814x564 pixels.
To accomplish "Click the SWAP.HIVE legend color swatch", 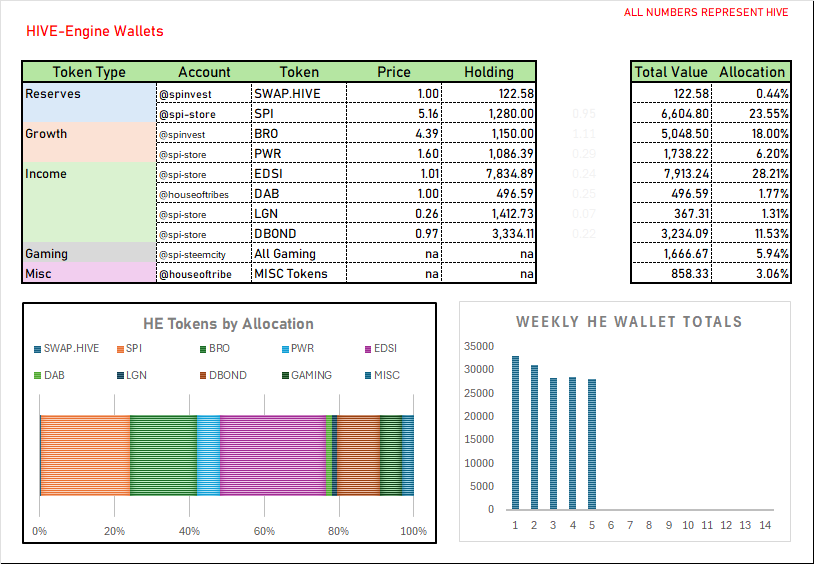I will (x=37, y=350).
